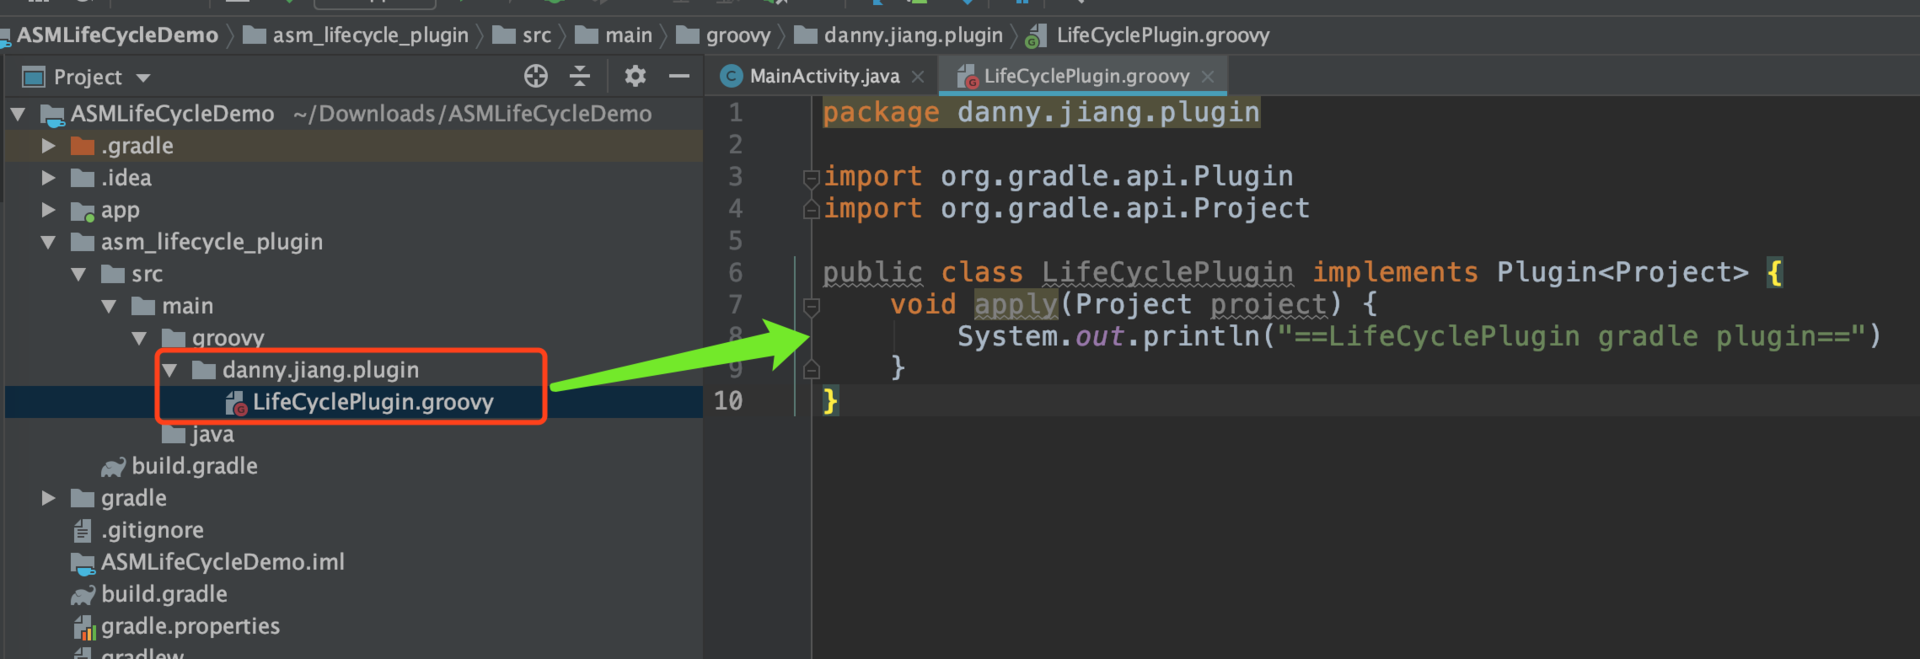Screen dimensions: 1920x659
Task: Click the gradle.properties file icon
Action: tap(84, 627)
